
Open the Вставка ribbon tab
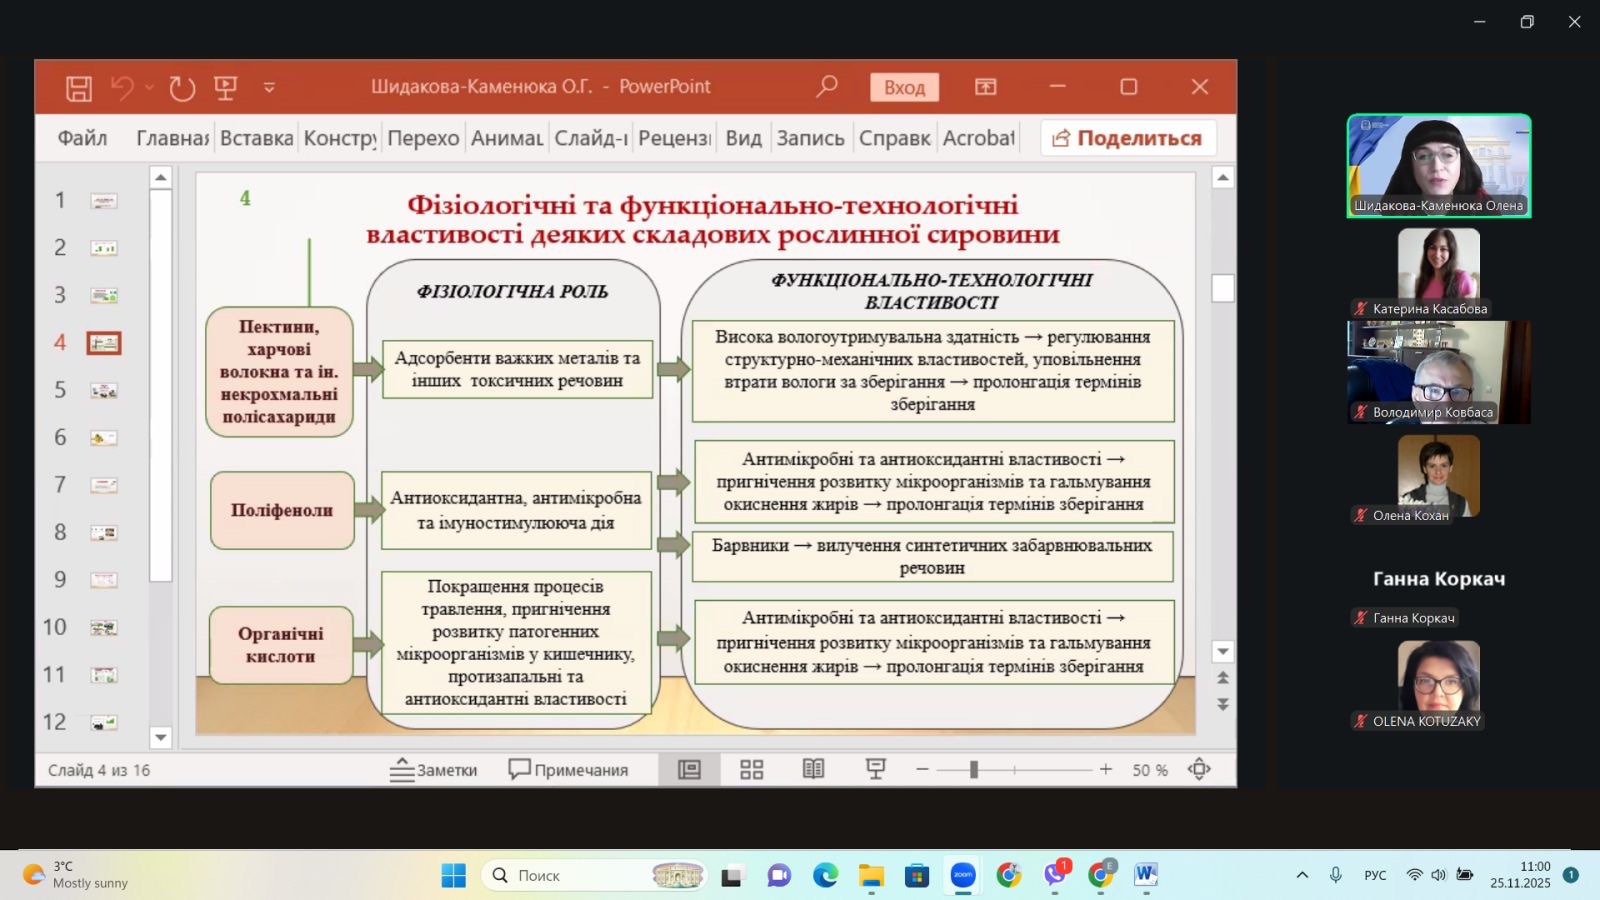point(256,138)
